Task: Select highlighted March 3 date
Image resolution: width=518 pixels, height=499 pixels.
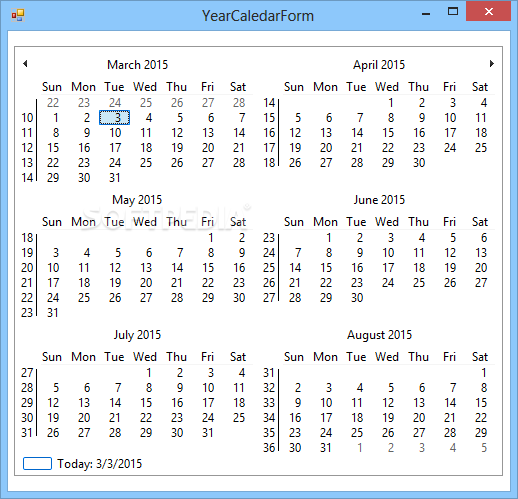Action: [114, 118]
